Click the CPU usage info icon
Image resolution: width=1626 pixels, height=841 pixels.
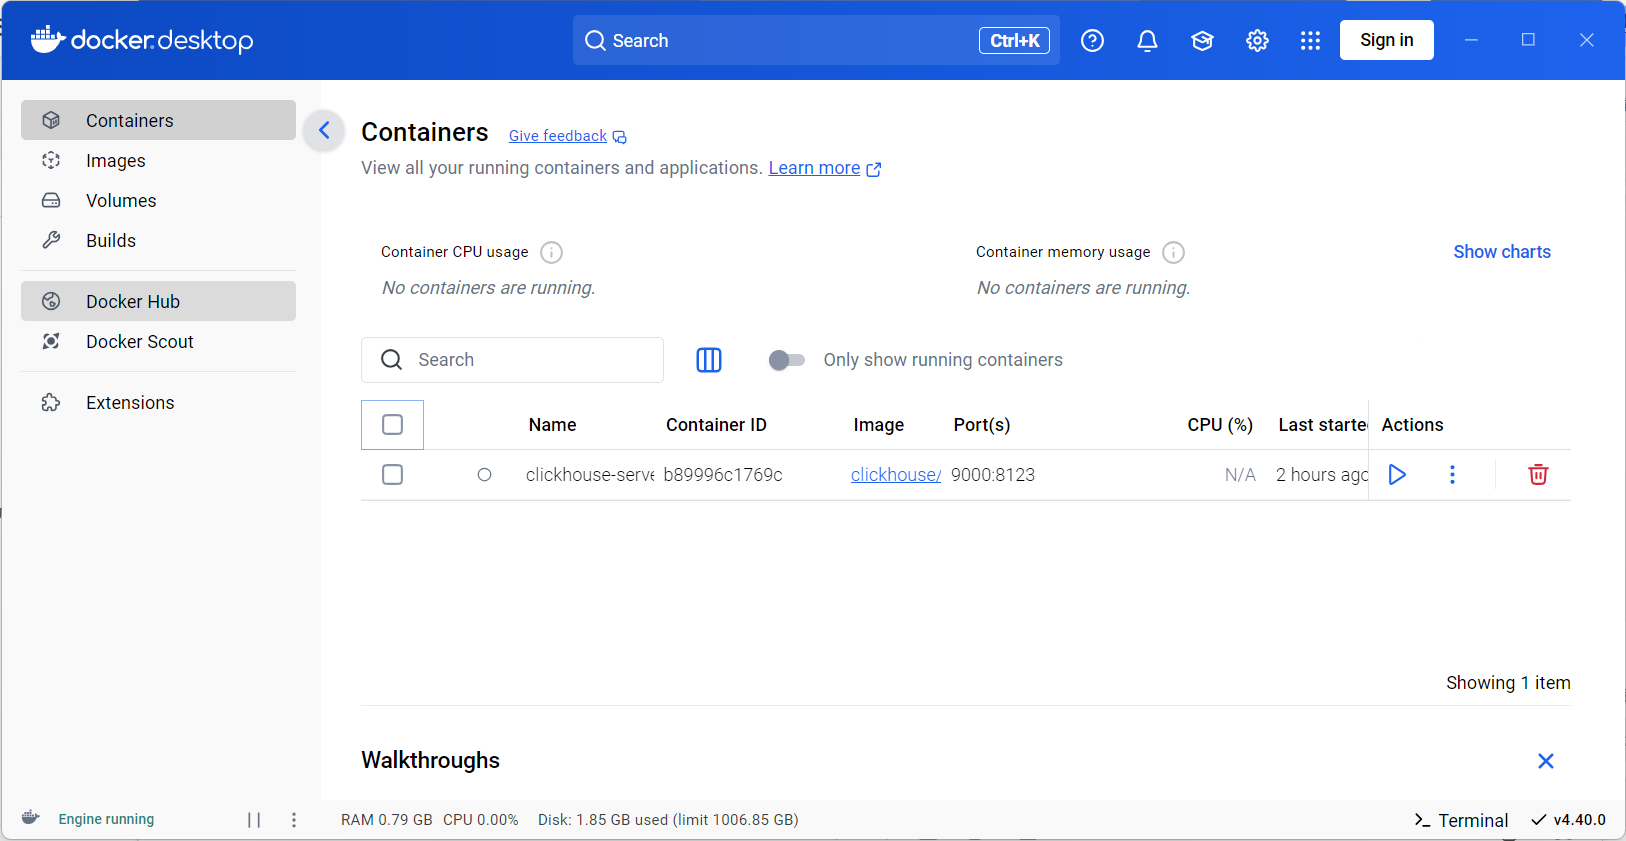551,252
